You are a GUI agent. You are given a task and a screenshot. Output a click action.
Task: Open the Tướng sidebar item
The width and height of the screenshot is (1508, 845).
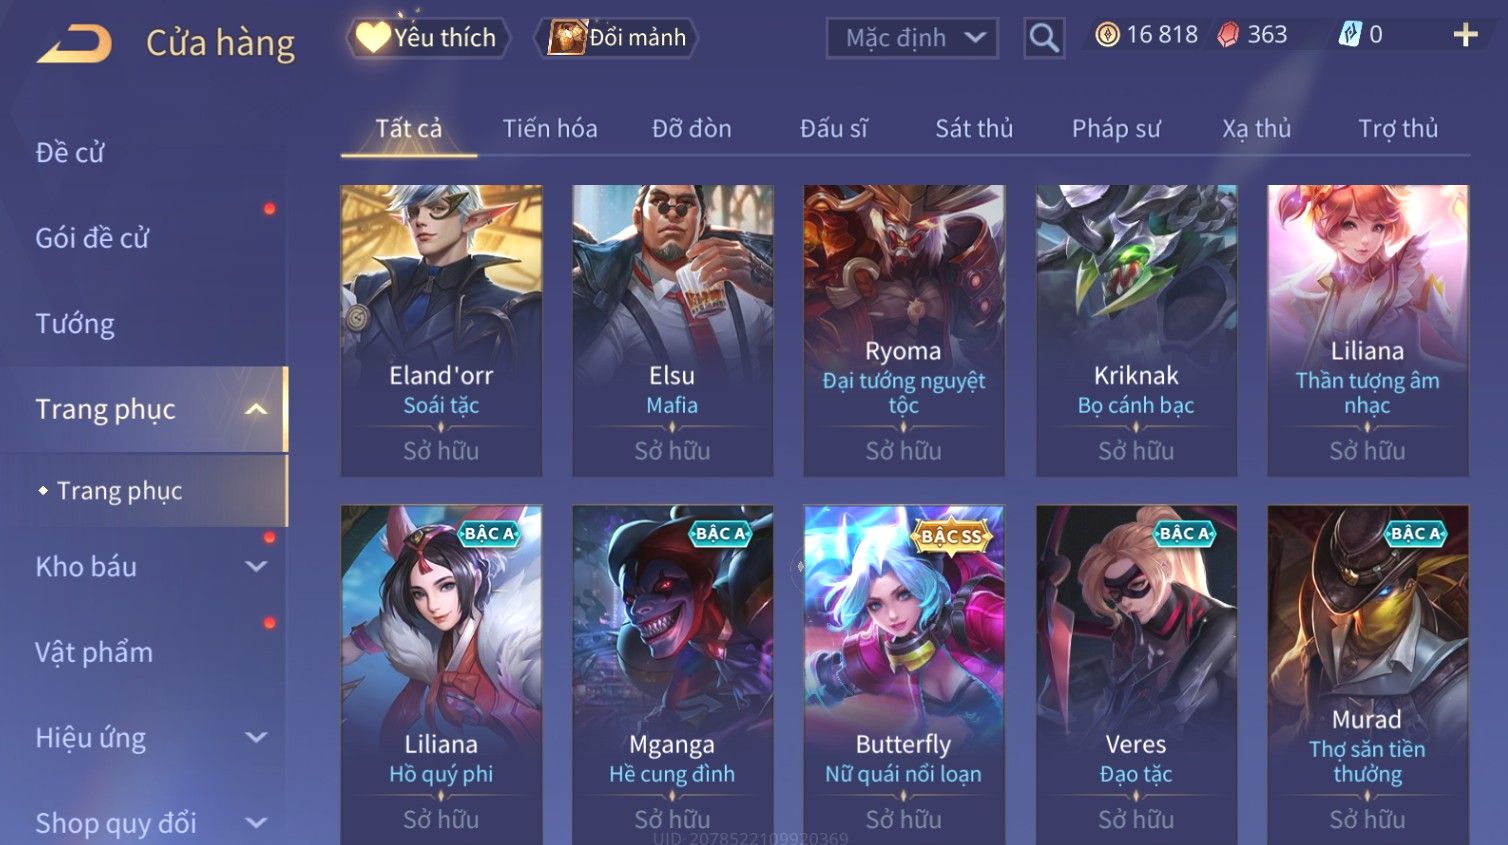[x=75, y=324]
